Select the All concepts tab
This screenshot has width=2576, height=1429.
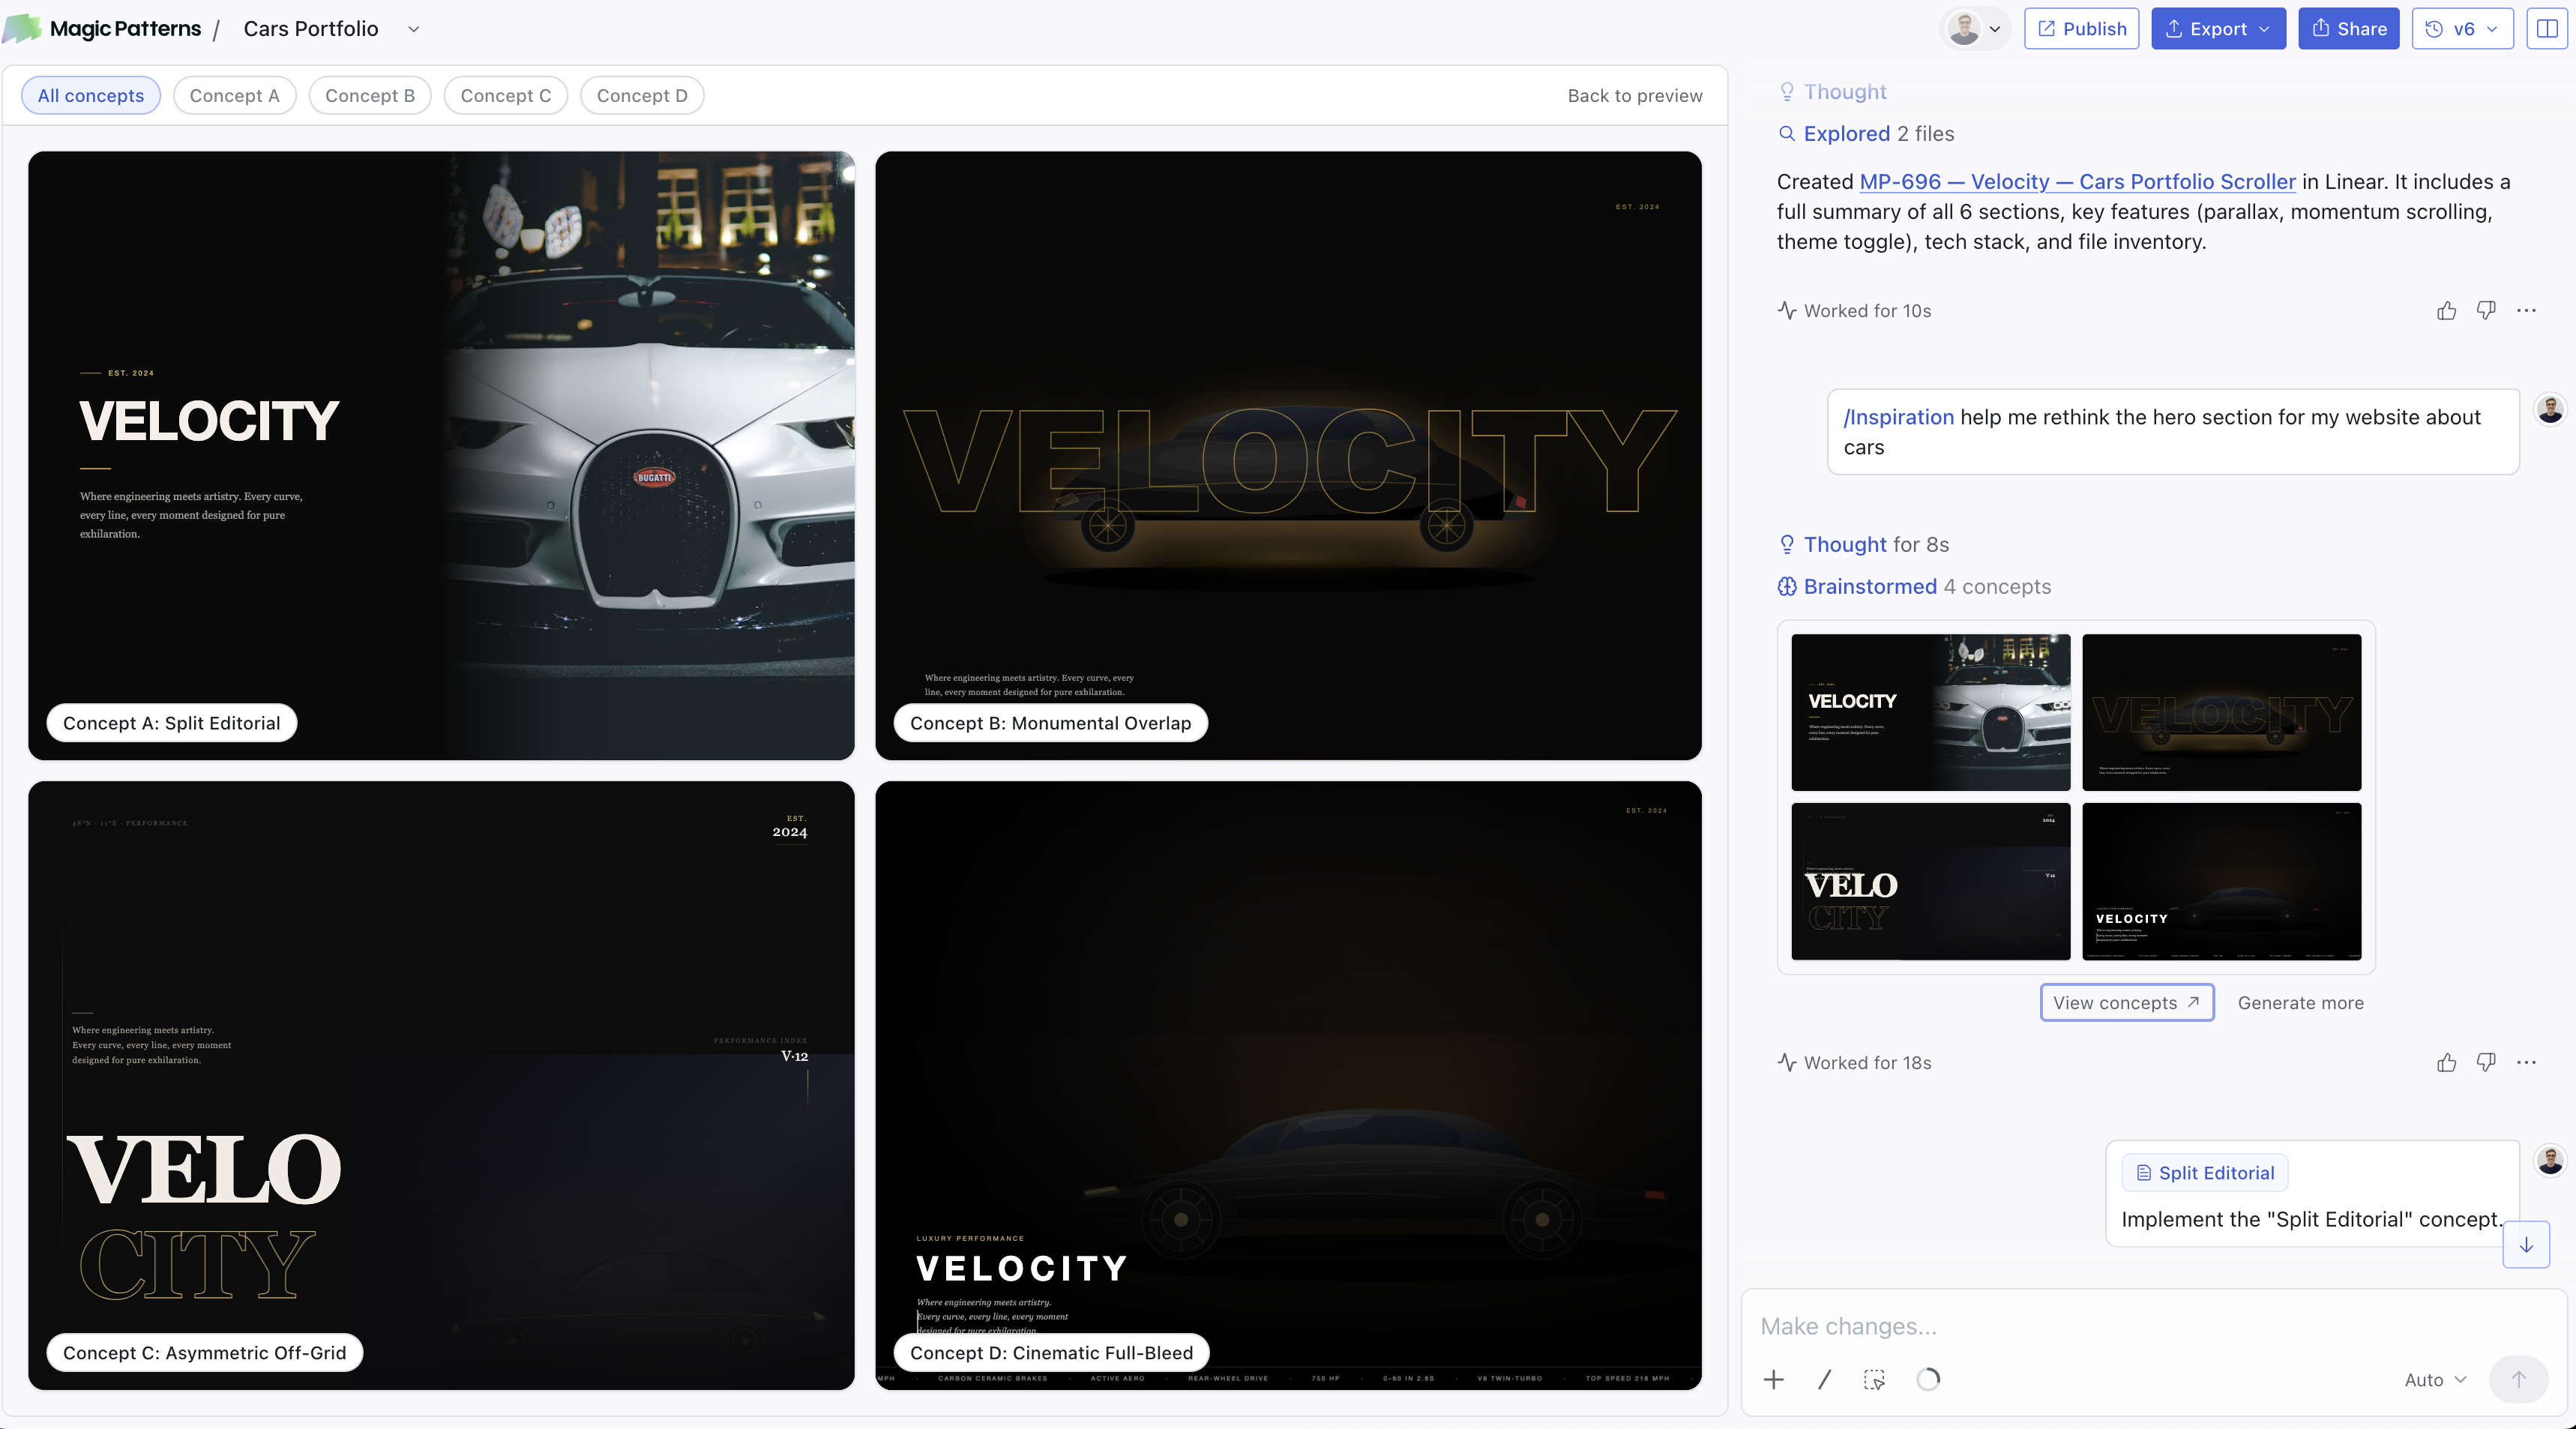pos(91,95)
